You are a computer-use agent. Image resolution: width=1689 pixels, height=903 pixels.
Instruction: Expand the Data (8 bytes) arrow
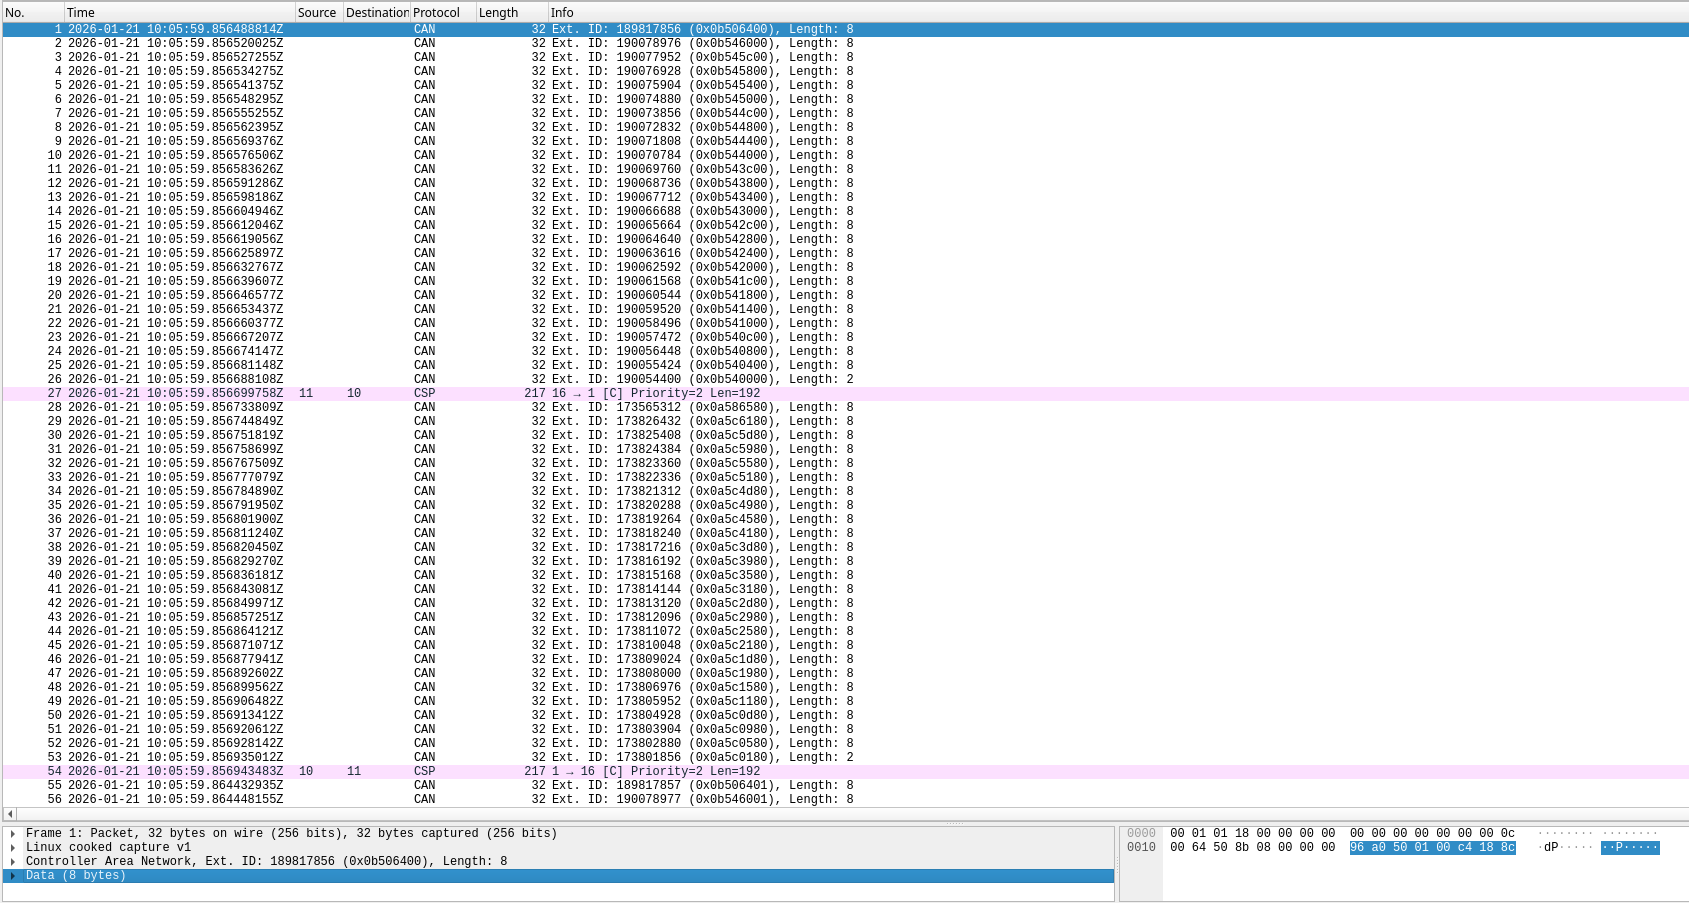click(13, 876)
